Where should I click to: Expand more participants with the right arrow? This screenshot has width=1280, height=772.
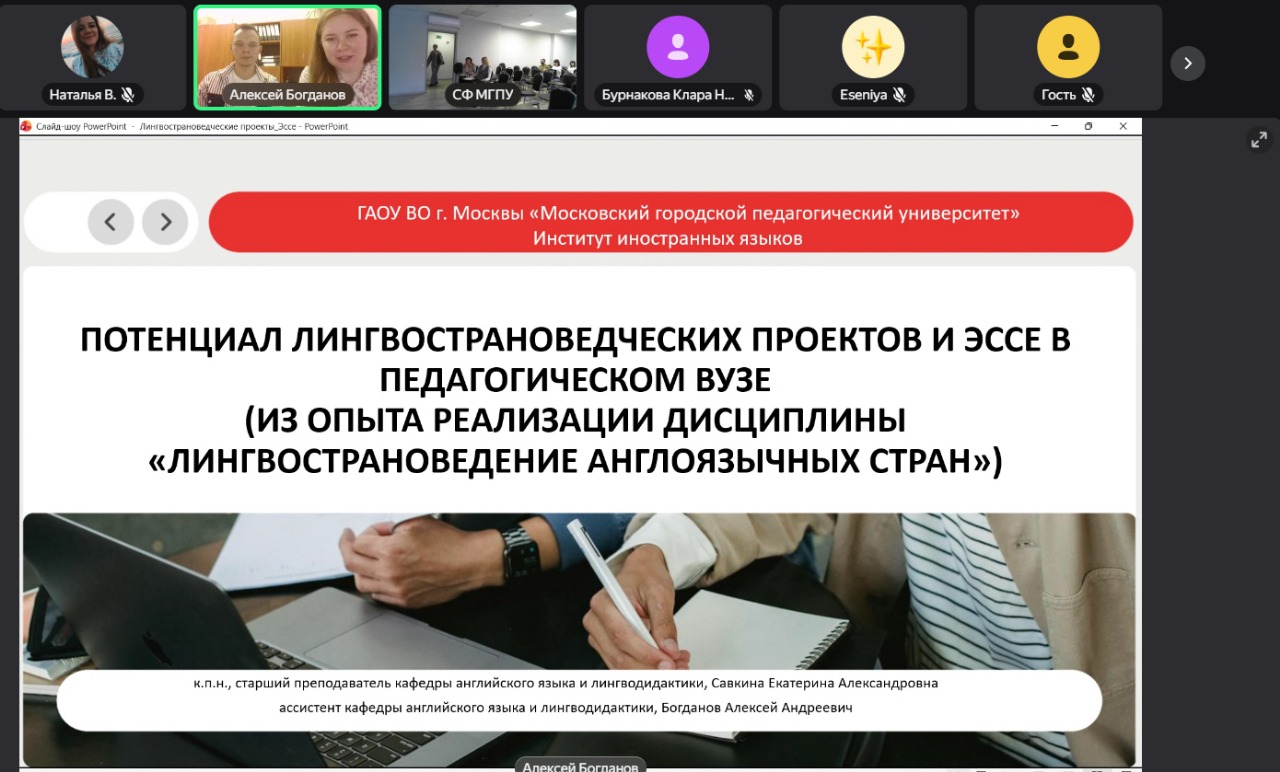click(1187, 63)
